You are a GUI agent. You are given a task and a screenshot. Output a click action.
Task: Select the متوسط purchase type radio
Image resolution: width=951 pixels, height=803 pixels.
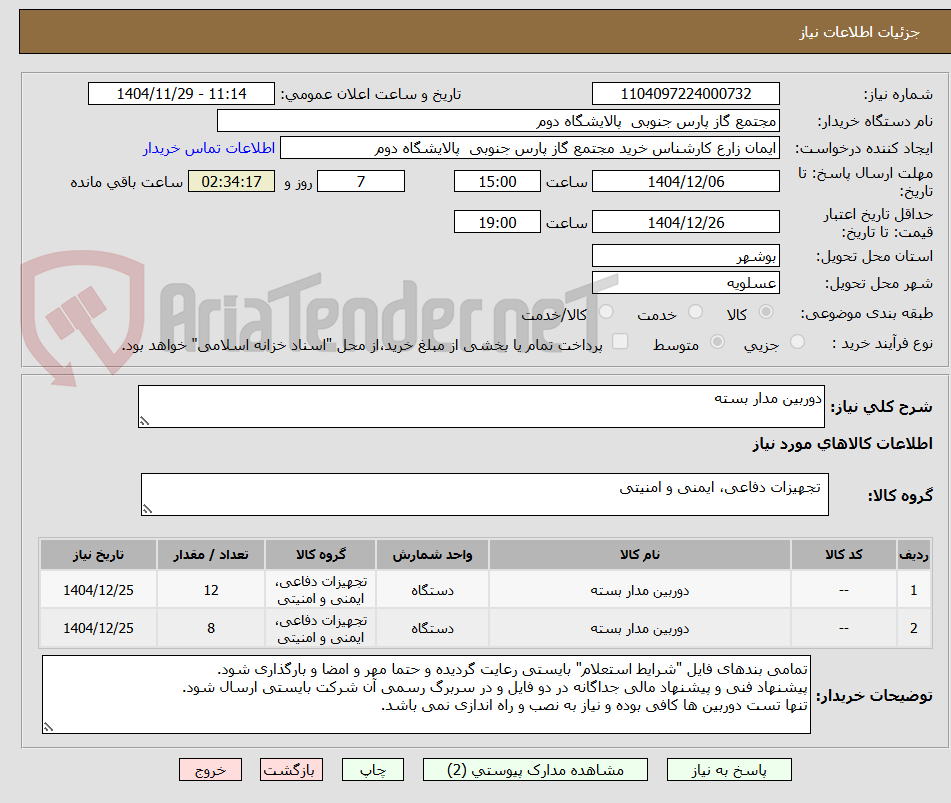tap(717, 342)
